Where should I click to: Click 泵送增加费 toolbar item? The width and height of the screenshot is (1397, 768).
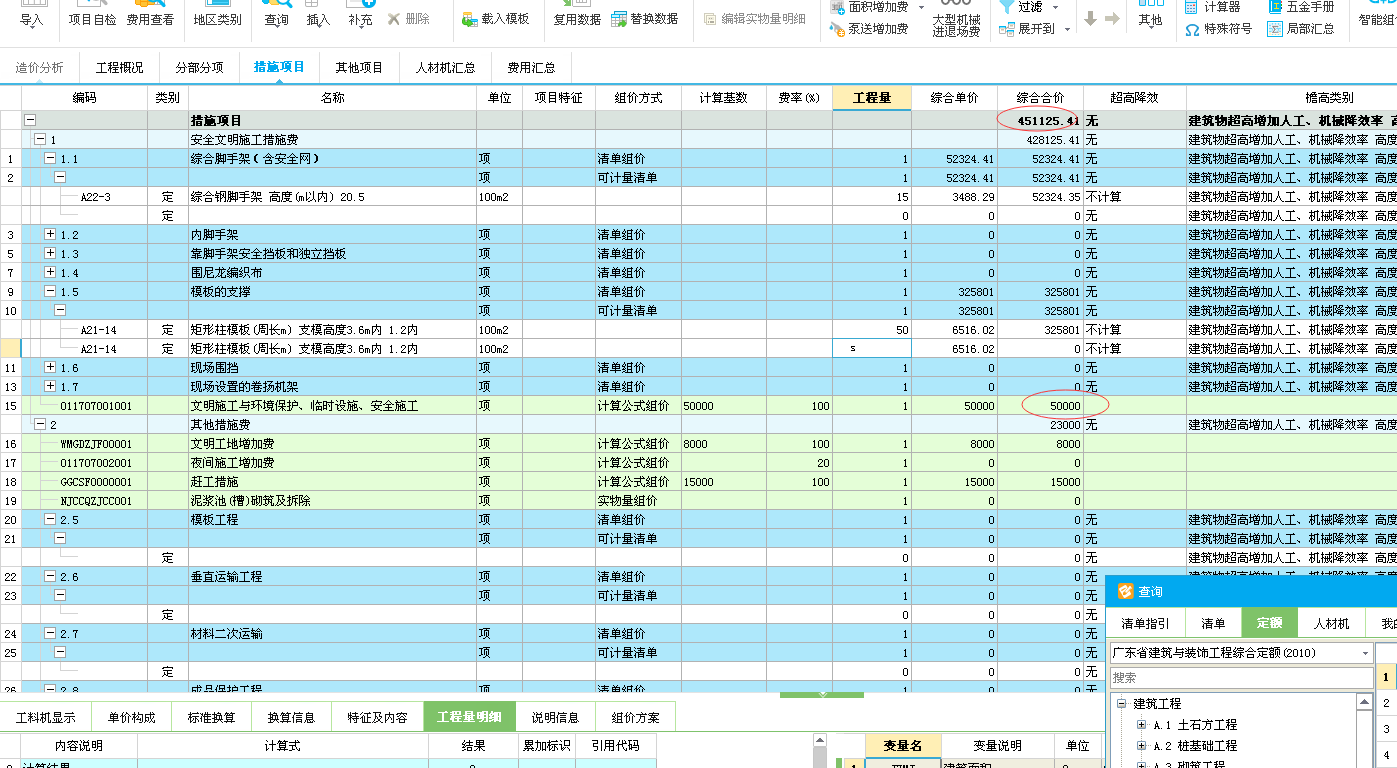pyautogui.click(x=869, y=29)
